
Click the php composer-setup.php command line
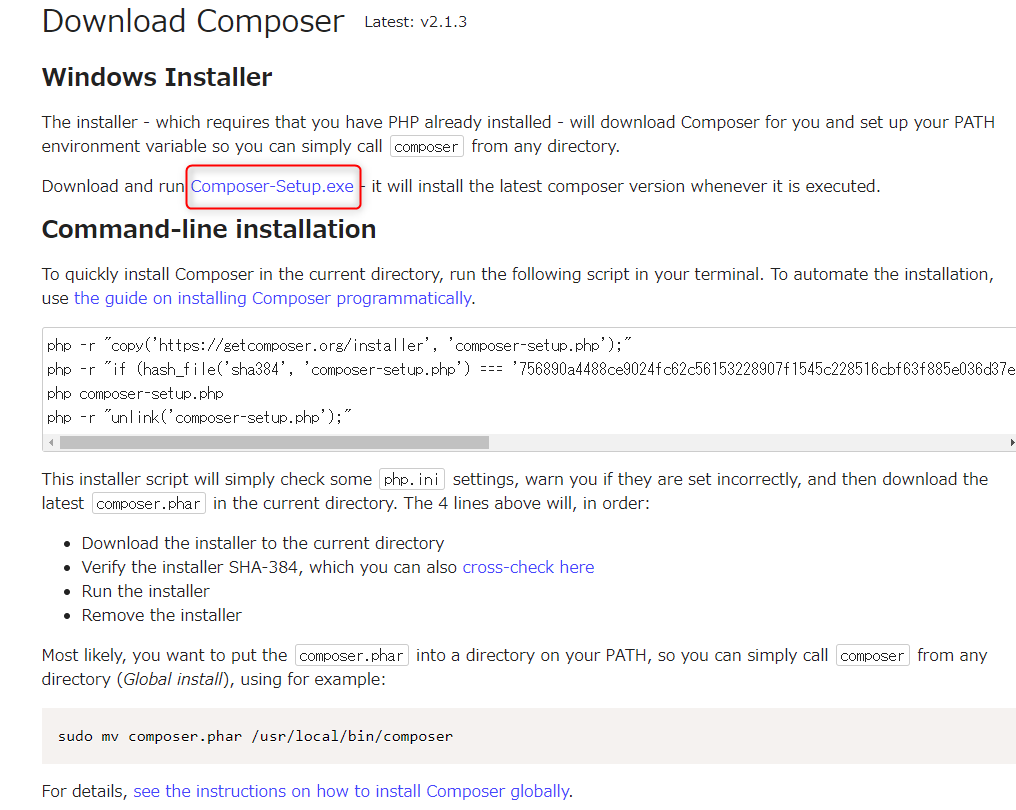point(135,394)
